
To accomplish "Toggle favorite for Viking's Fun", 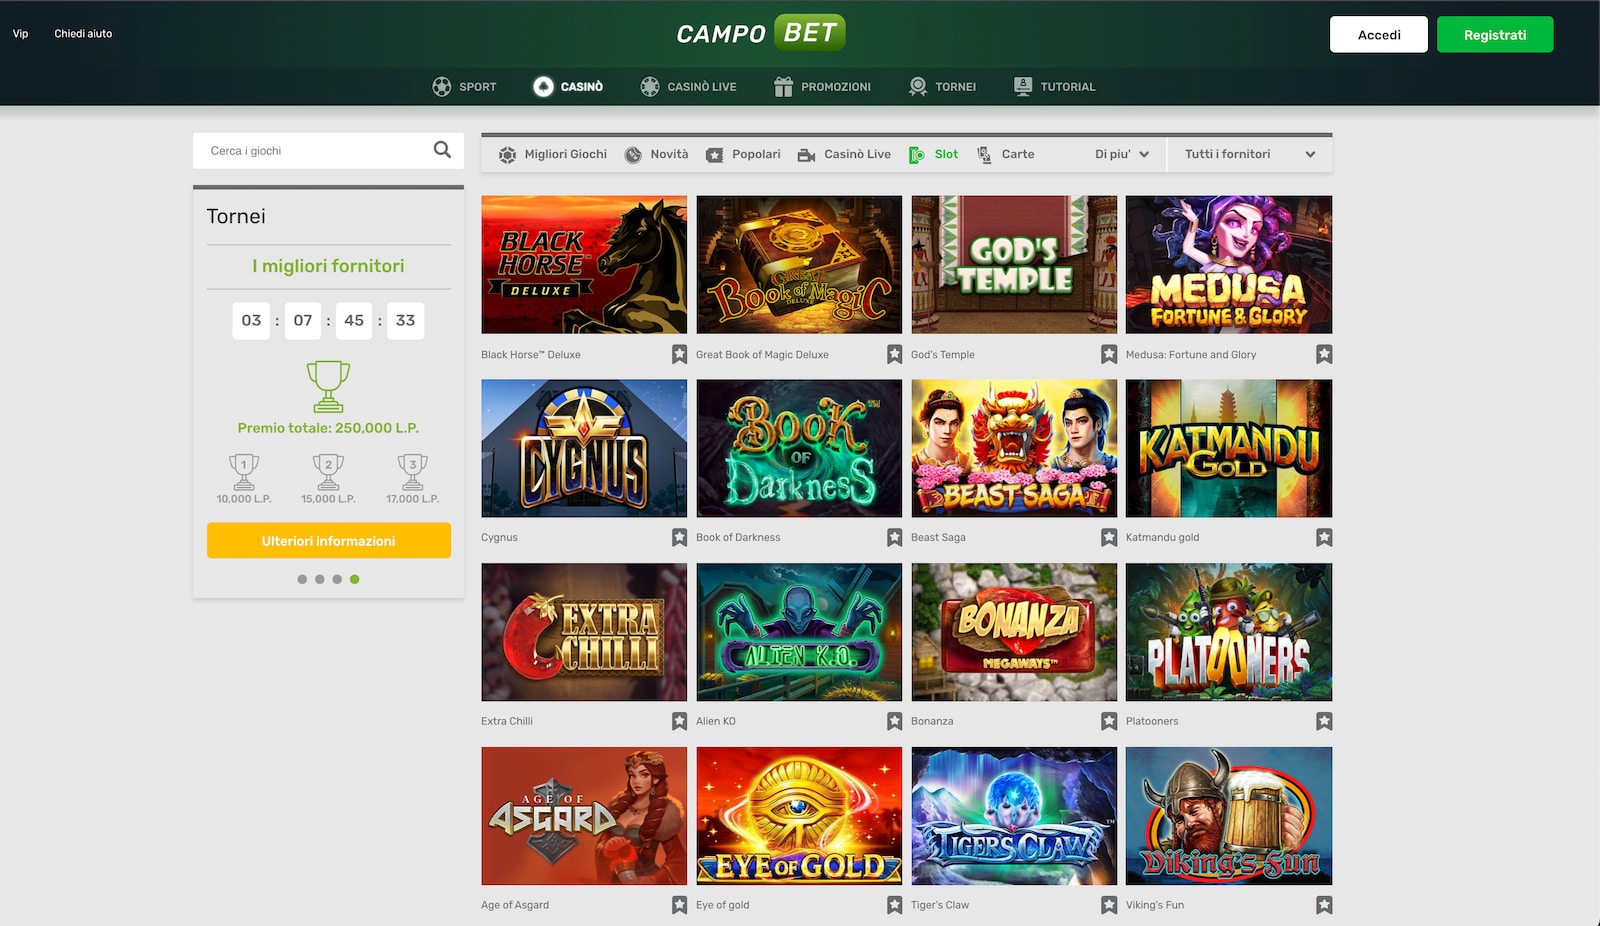I will point(1324,904).
